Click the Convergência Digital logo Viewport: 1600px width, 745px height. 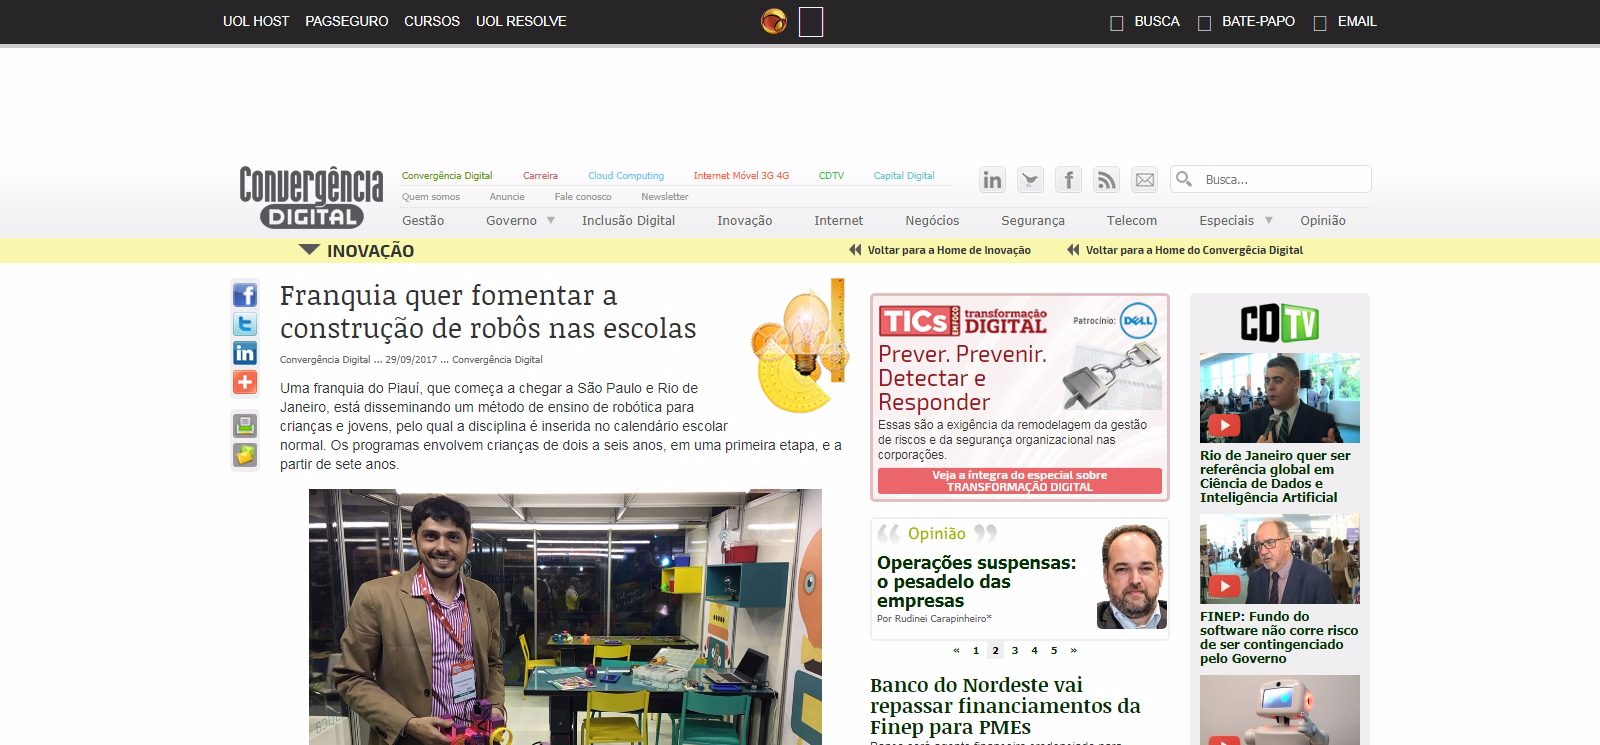[x=311, y=197]
